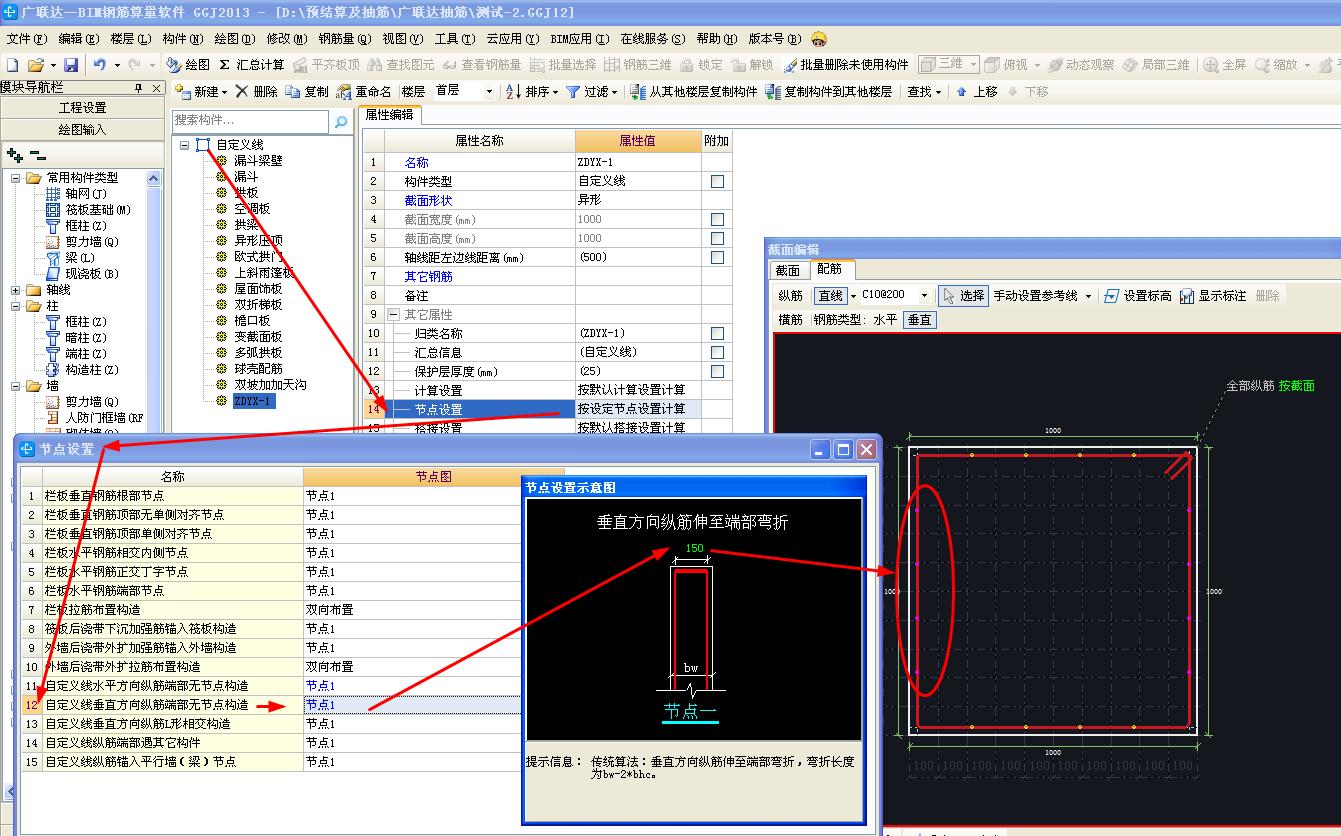
Task: Collapse the 自定义线 component tree node
Action: coord(186,145)
